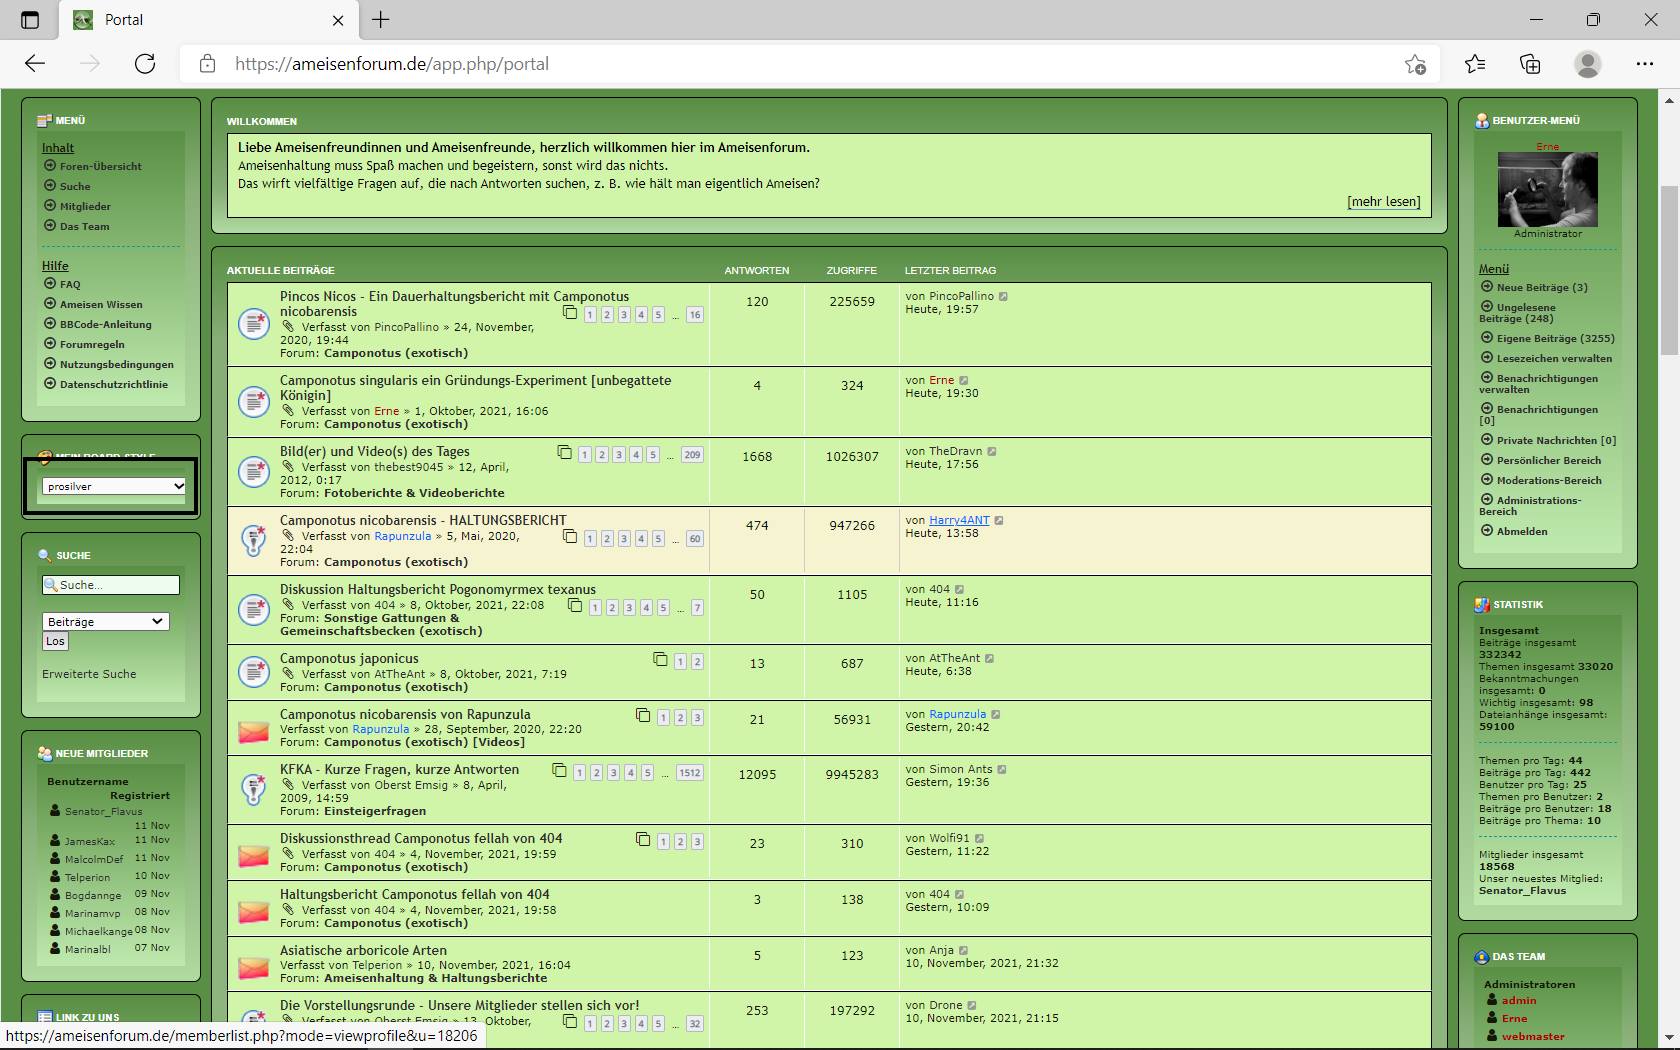Open the prosilver board style dropdown

tap(114, 487)
